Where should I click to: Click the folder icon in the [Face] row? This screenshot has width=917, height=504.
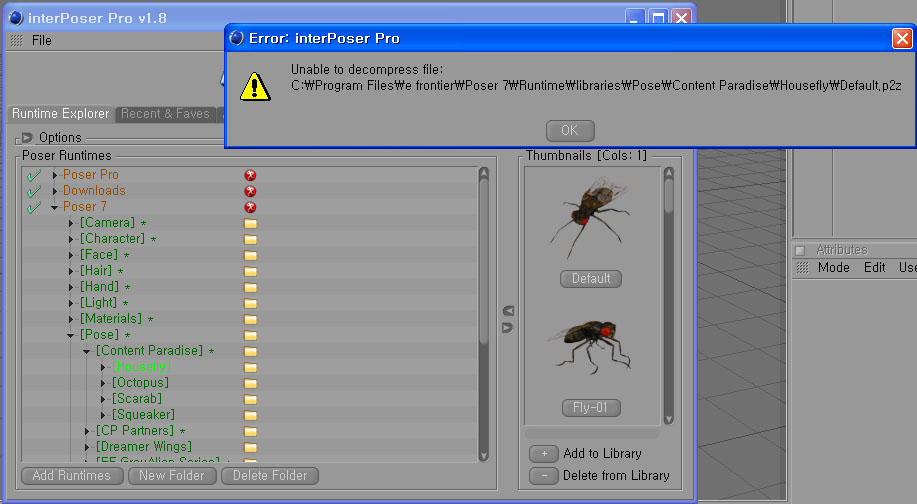(x=250, y=255)
